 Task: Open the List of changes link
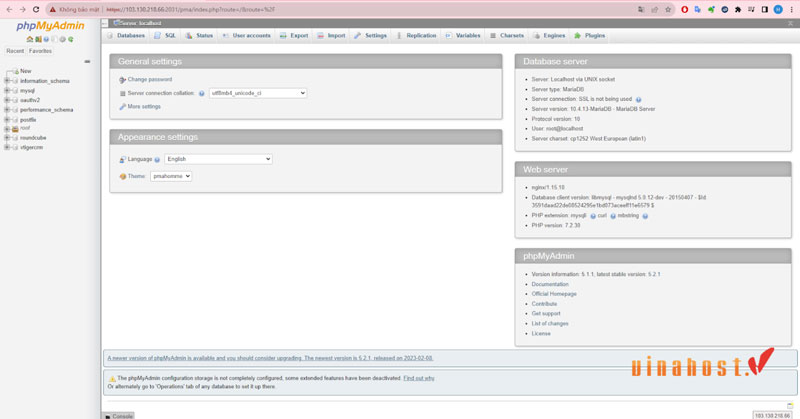(550, 324)
